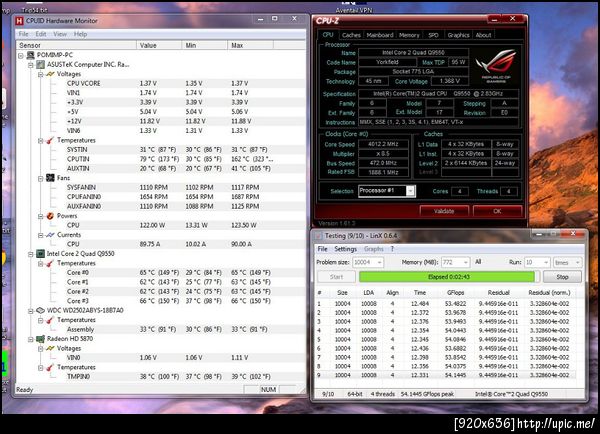Click the Republic of Gamers logo in CPU-Z
Viewport: 600px width, 434px height.
[x=496, y=66]
